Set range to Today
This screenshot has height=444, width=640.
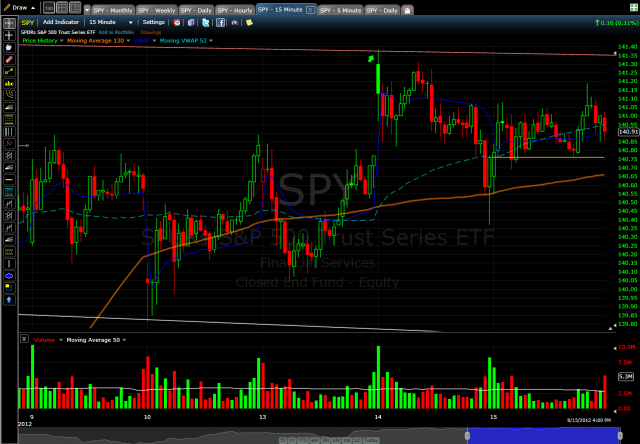(371, 440)
